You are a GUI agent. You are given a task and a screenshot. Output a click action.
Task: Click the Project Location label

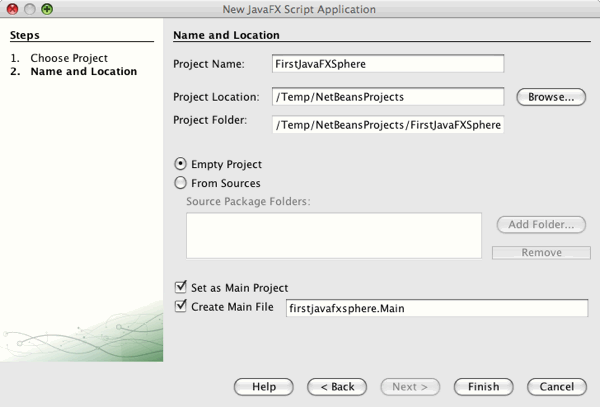216,97
